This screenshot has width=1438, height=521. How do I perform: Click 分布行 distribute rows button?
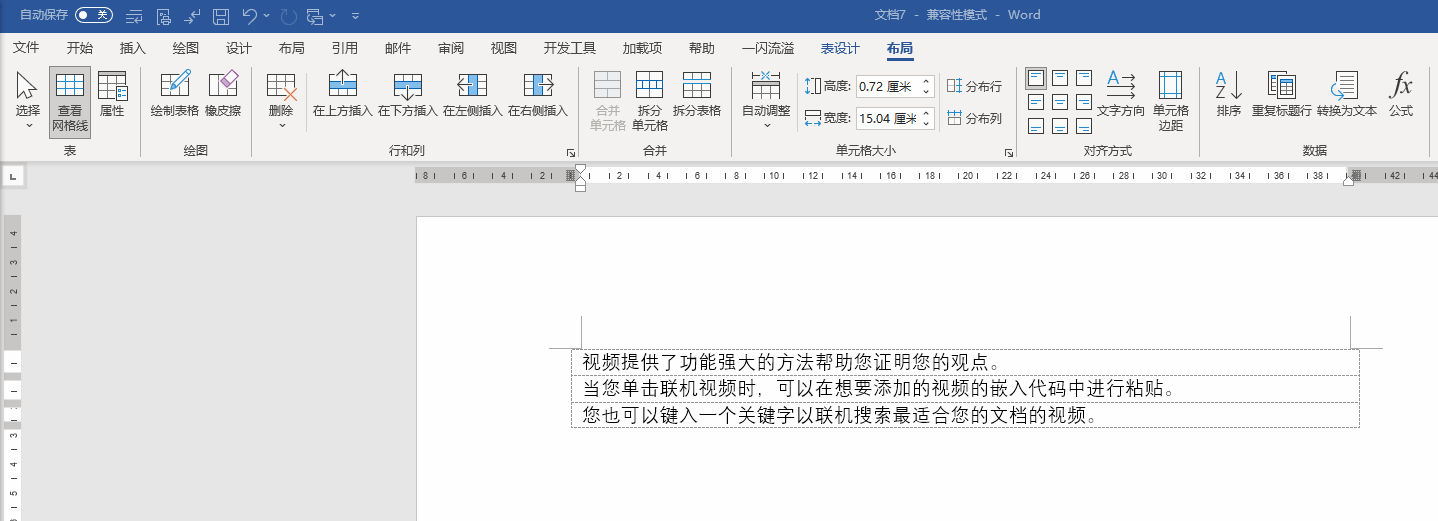pyautogui.click(x=975, y=87)
